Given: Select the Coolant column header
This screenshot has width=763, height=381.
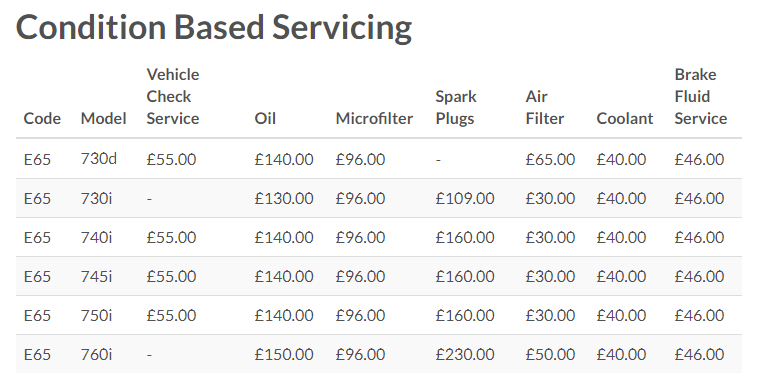Looking at the screenshot, I should pyautogui.click(x=625, y=118).
